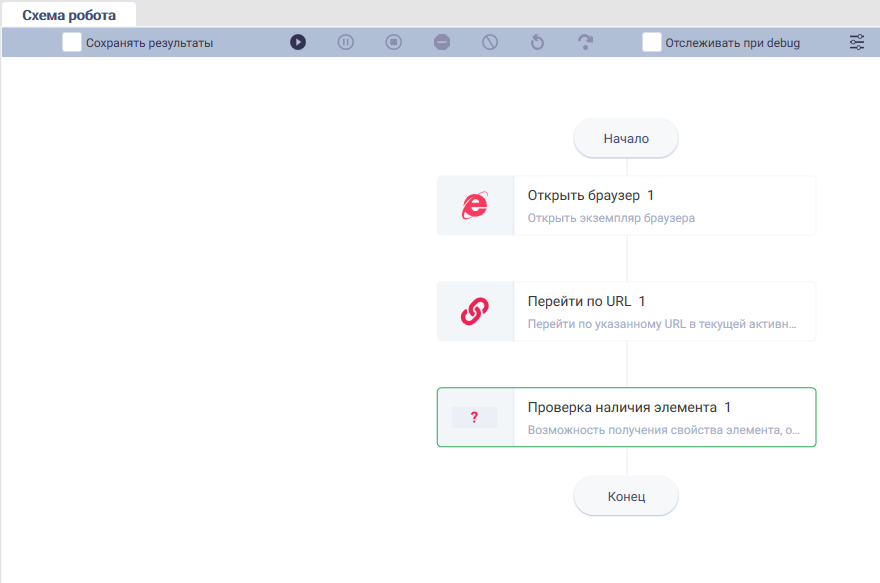Select the Начало start node
This screenshot has width=880, height=583.
(x=626, y=138)
